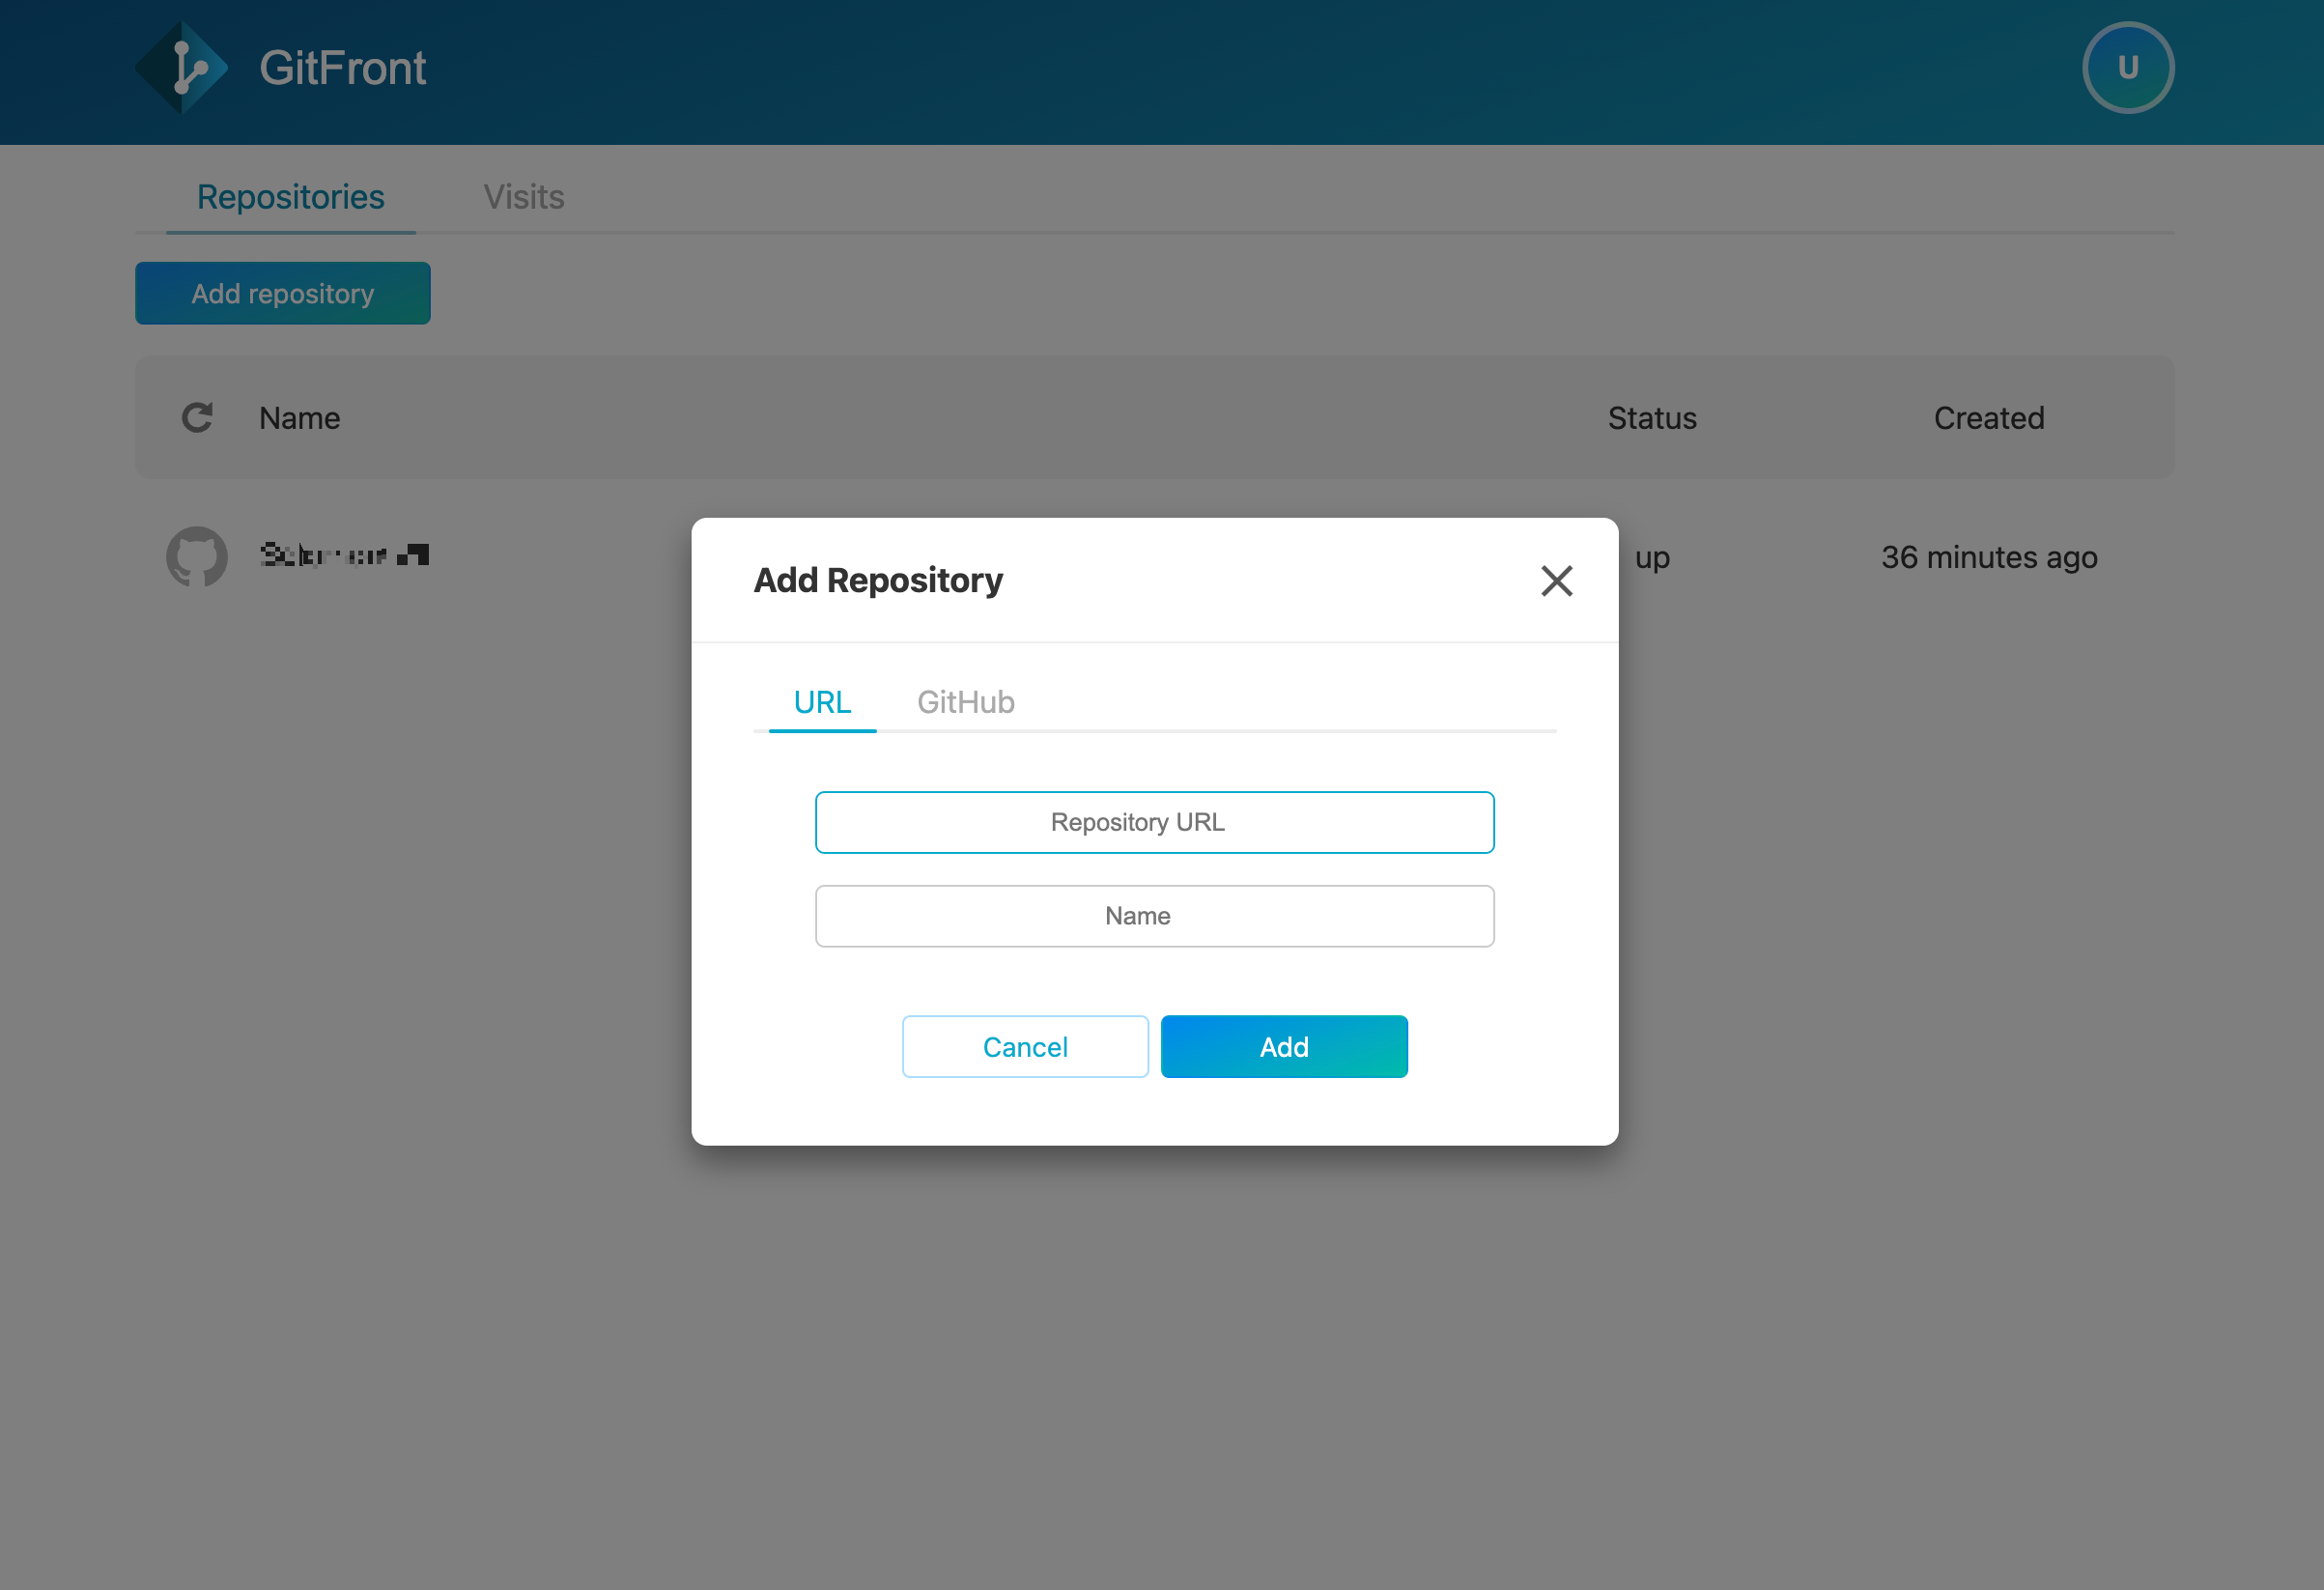Focus the Repository URL field

[1154, 822]
